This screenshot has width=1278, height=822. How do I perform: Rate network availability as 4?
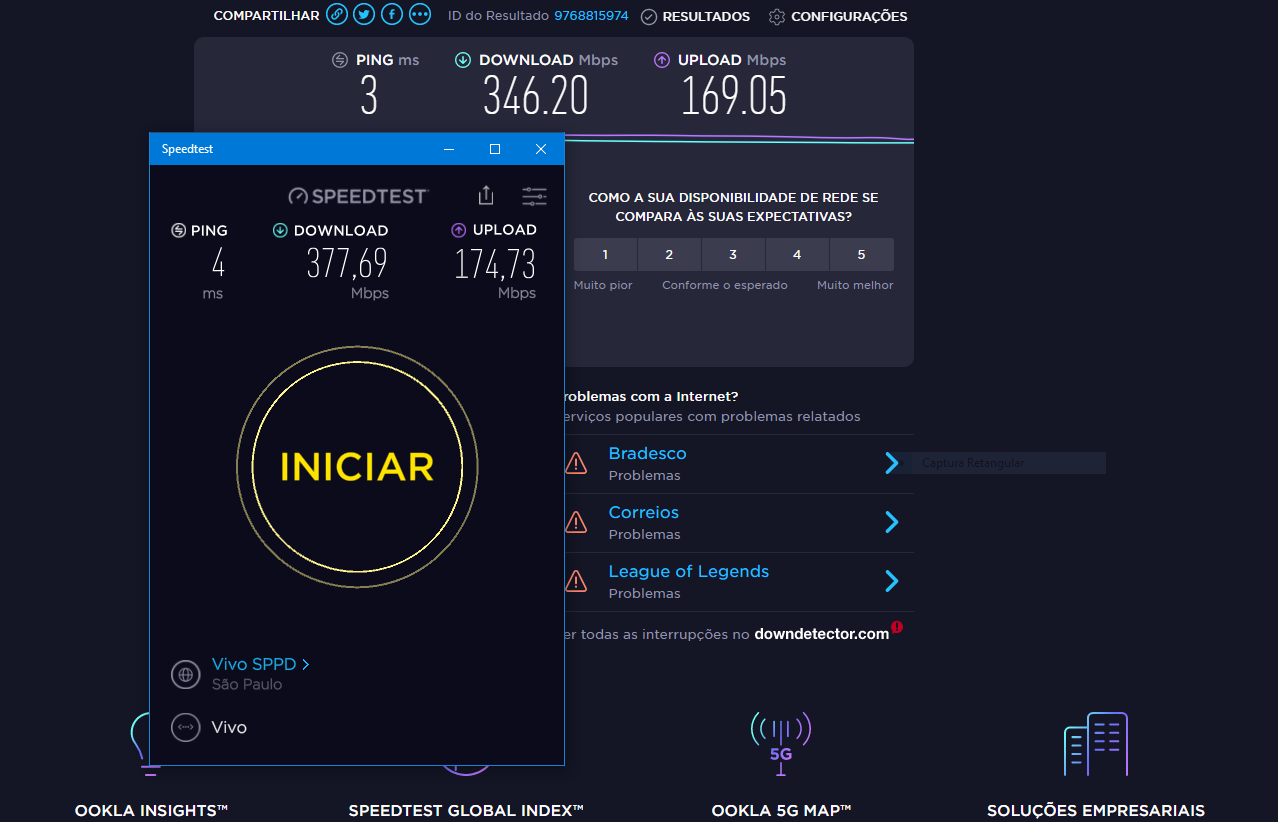[x=797, y=255]
